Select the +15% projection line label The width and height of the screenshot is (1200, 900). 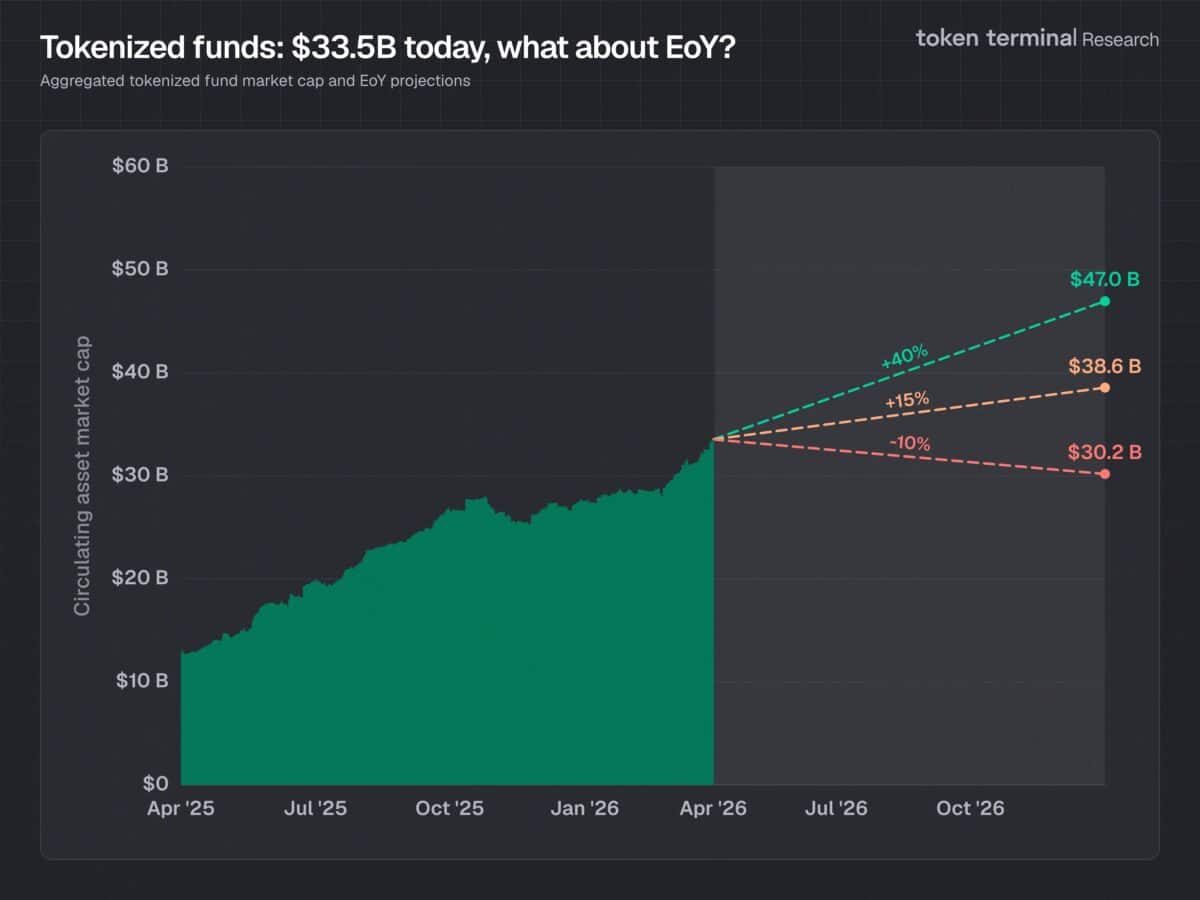(x=907, y=400)
